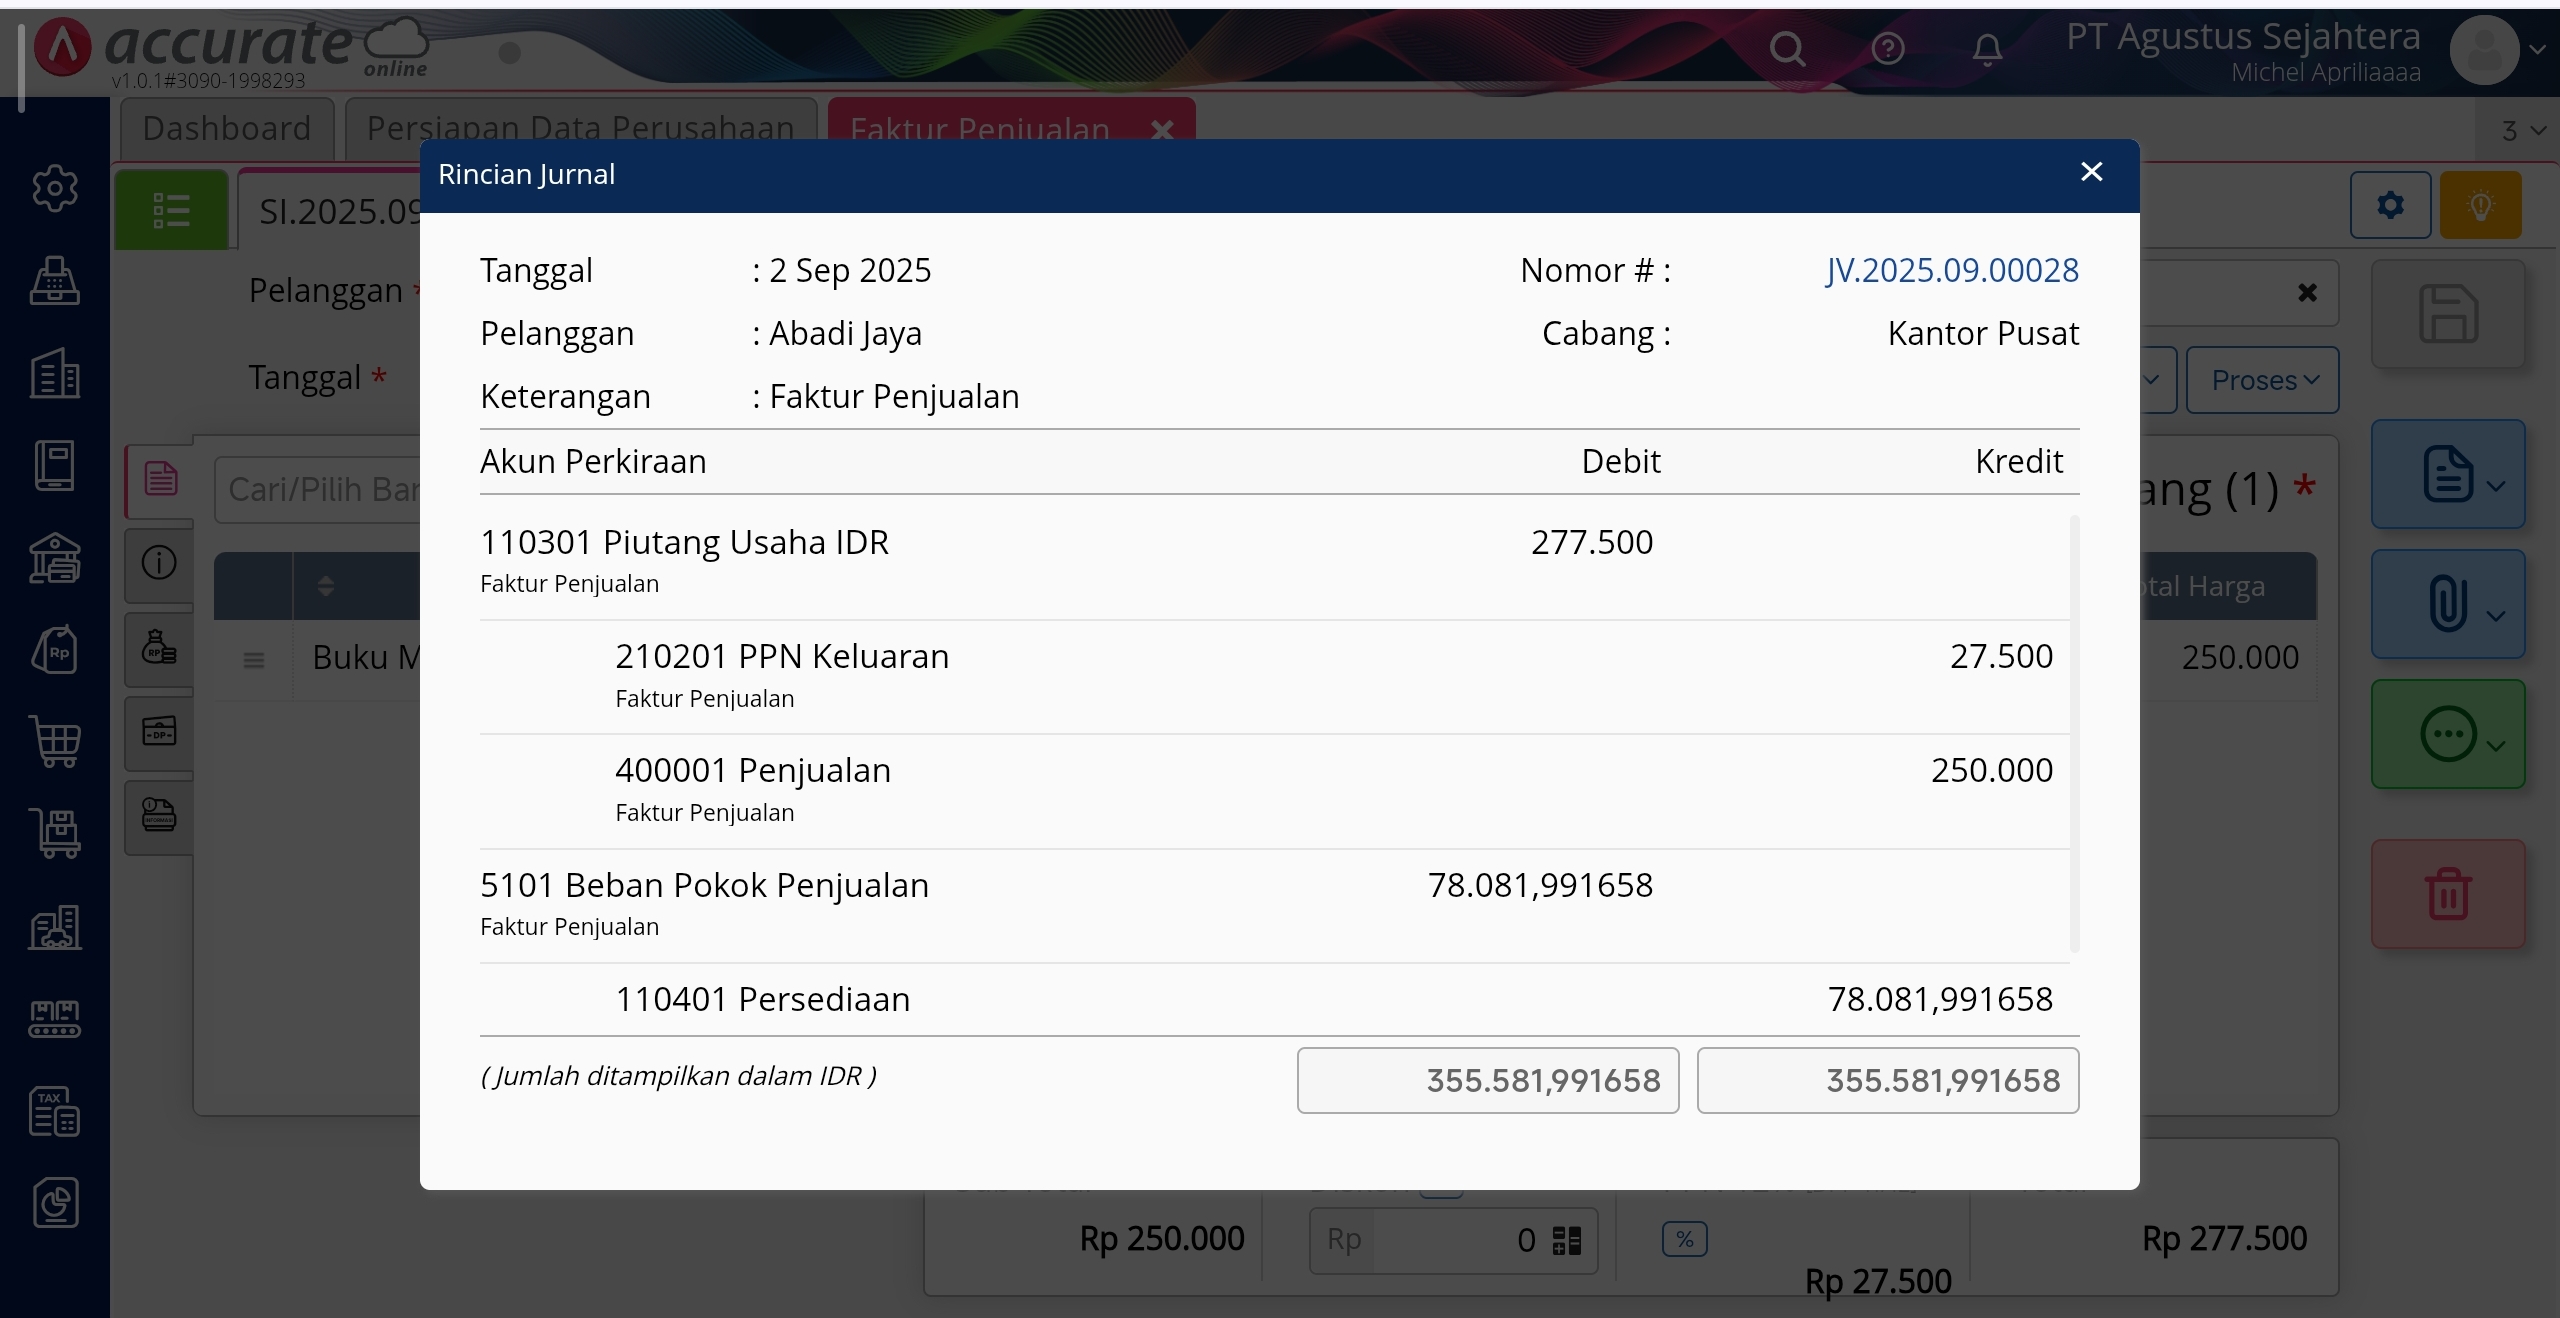
Task: Open the shopping cart module in sidebar
Action: (x=54, y=742)
